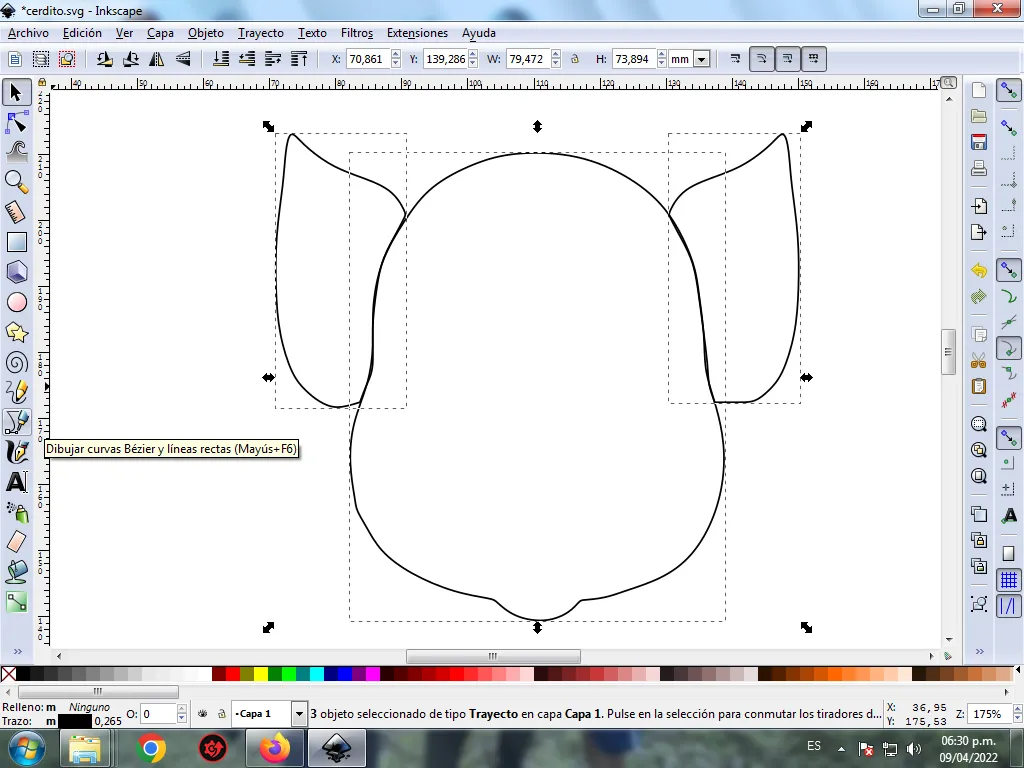This screenshot has height=768, width=1024.
Task: Select the Bézier pen tool
Action: [16, 422]
